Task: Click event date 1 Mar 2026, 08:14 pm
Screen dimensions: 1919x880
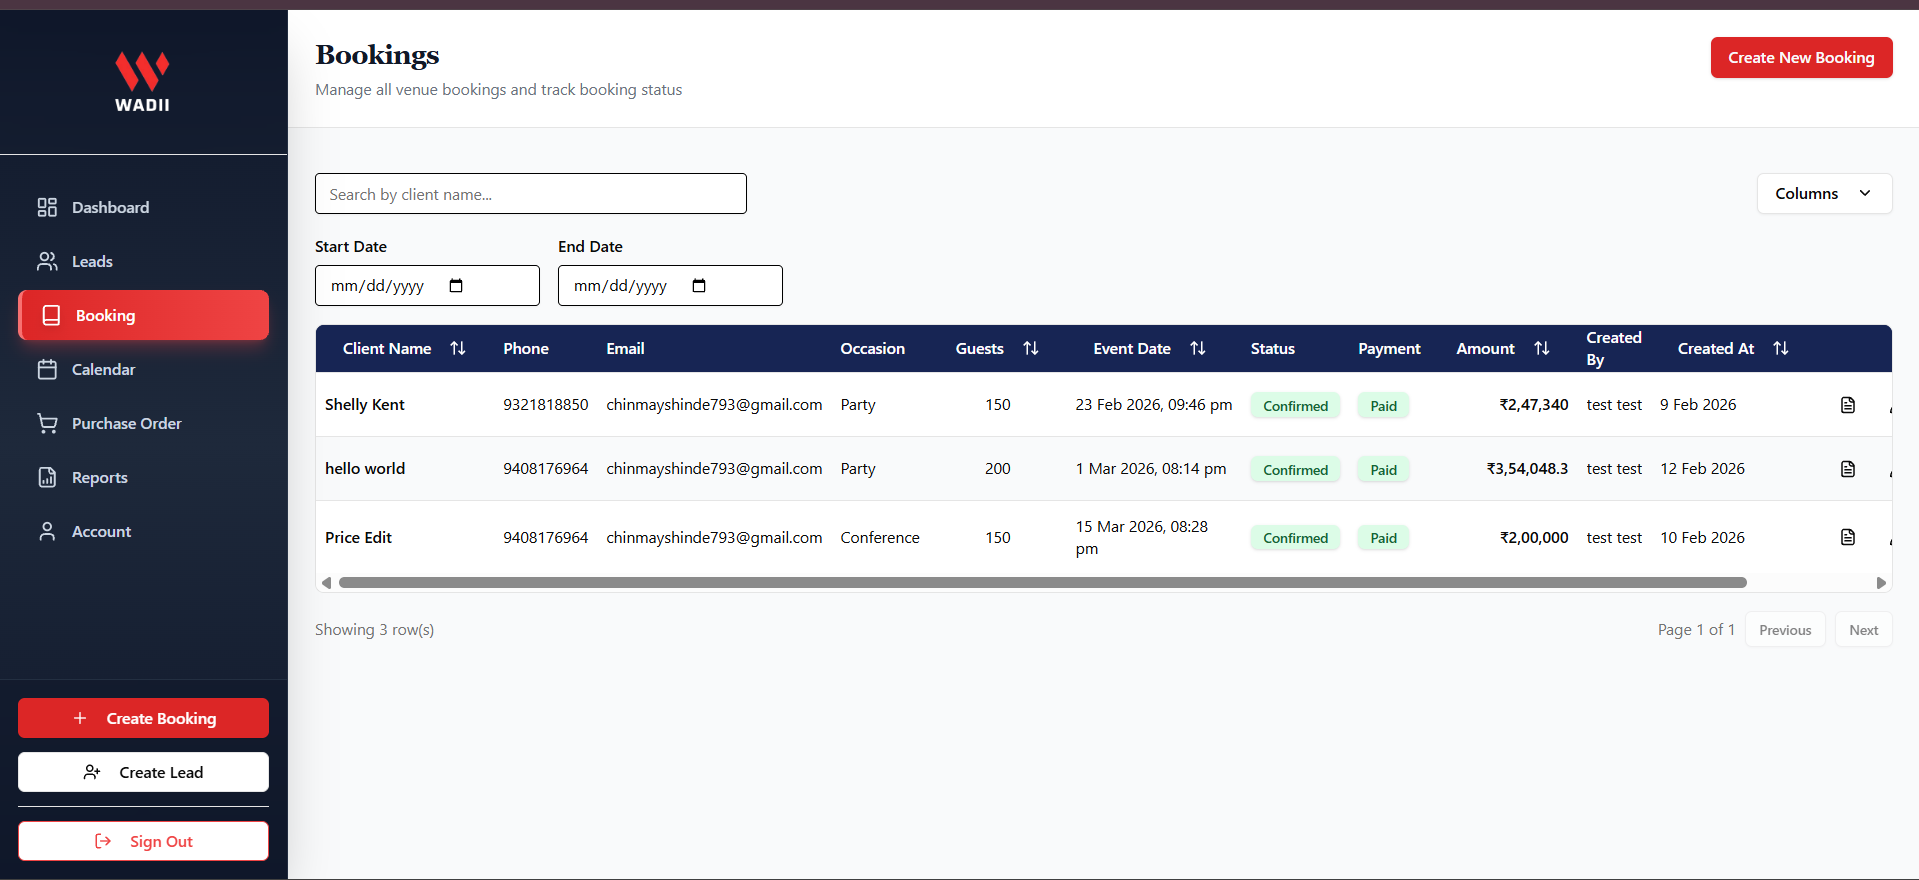Action: pyautogui.click(x=1151, y=468)
